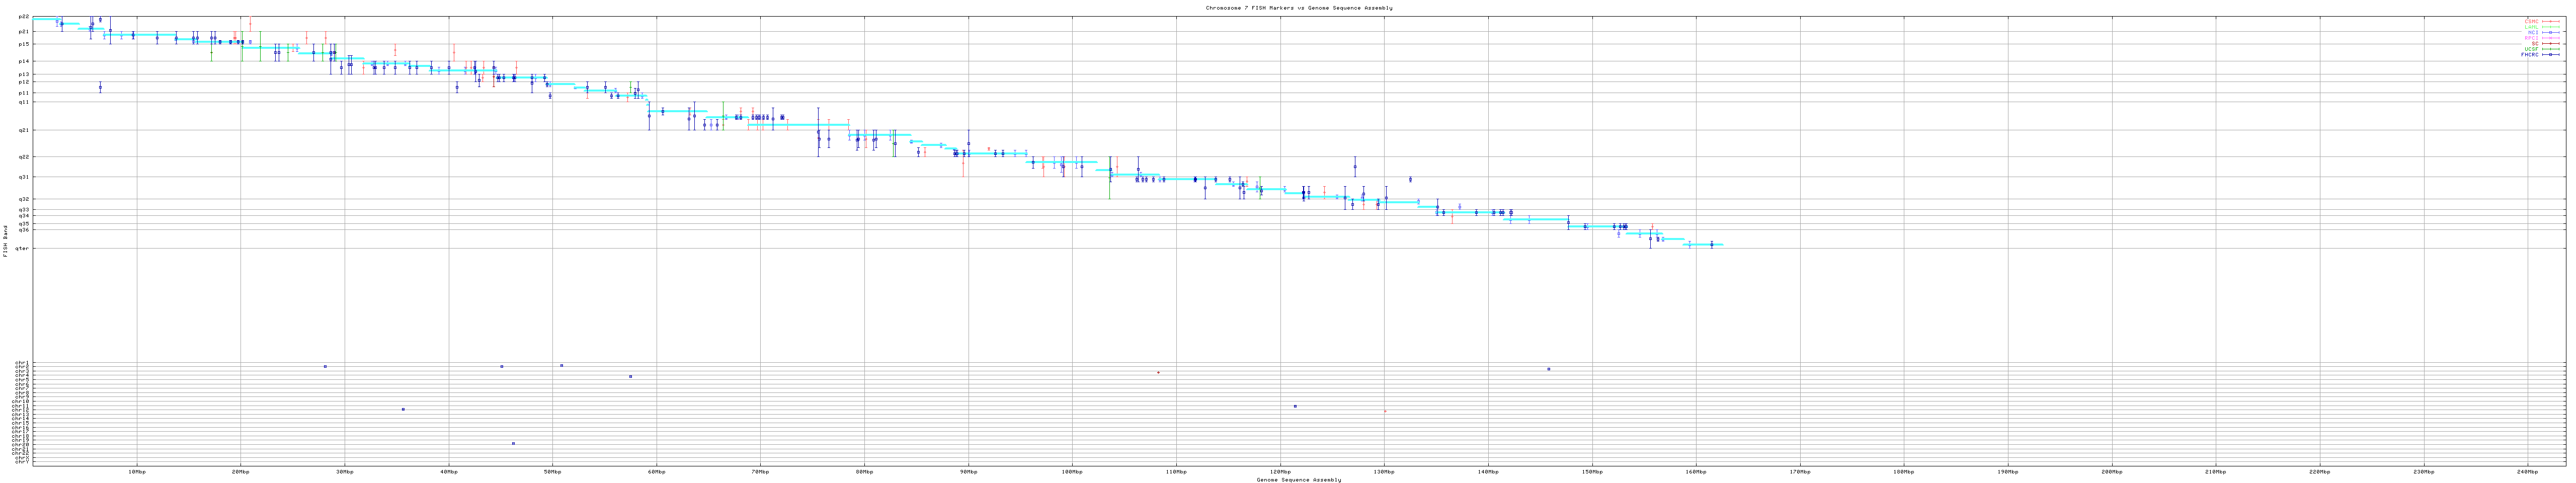Select the 50Mbp x-axis tick label
Viewport: 2576px width, 483px height.
click(552, 471)
